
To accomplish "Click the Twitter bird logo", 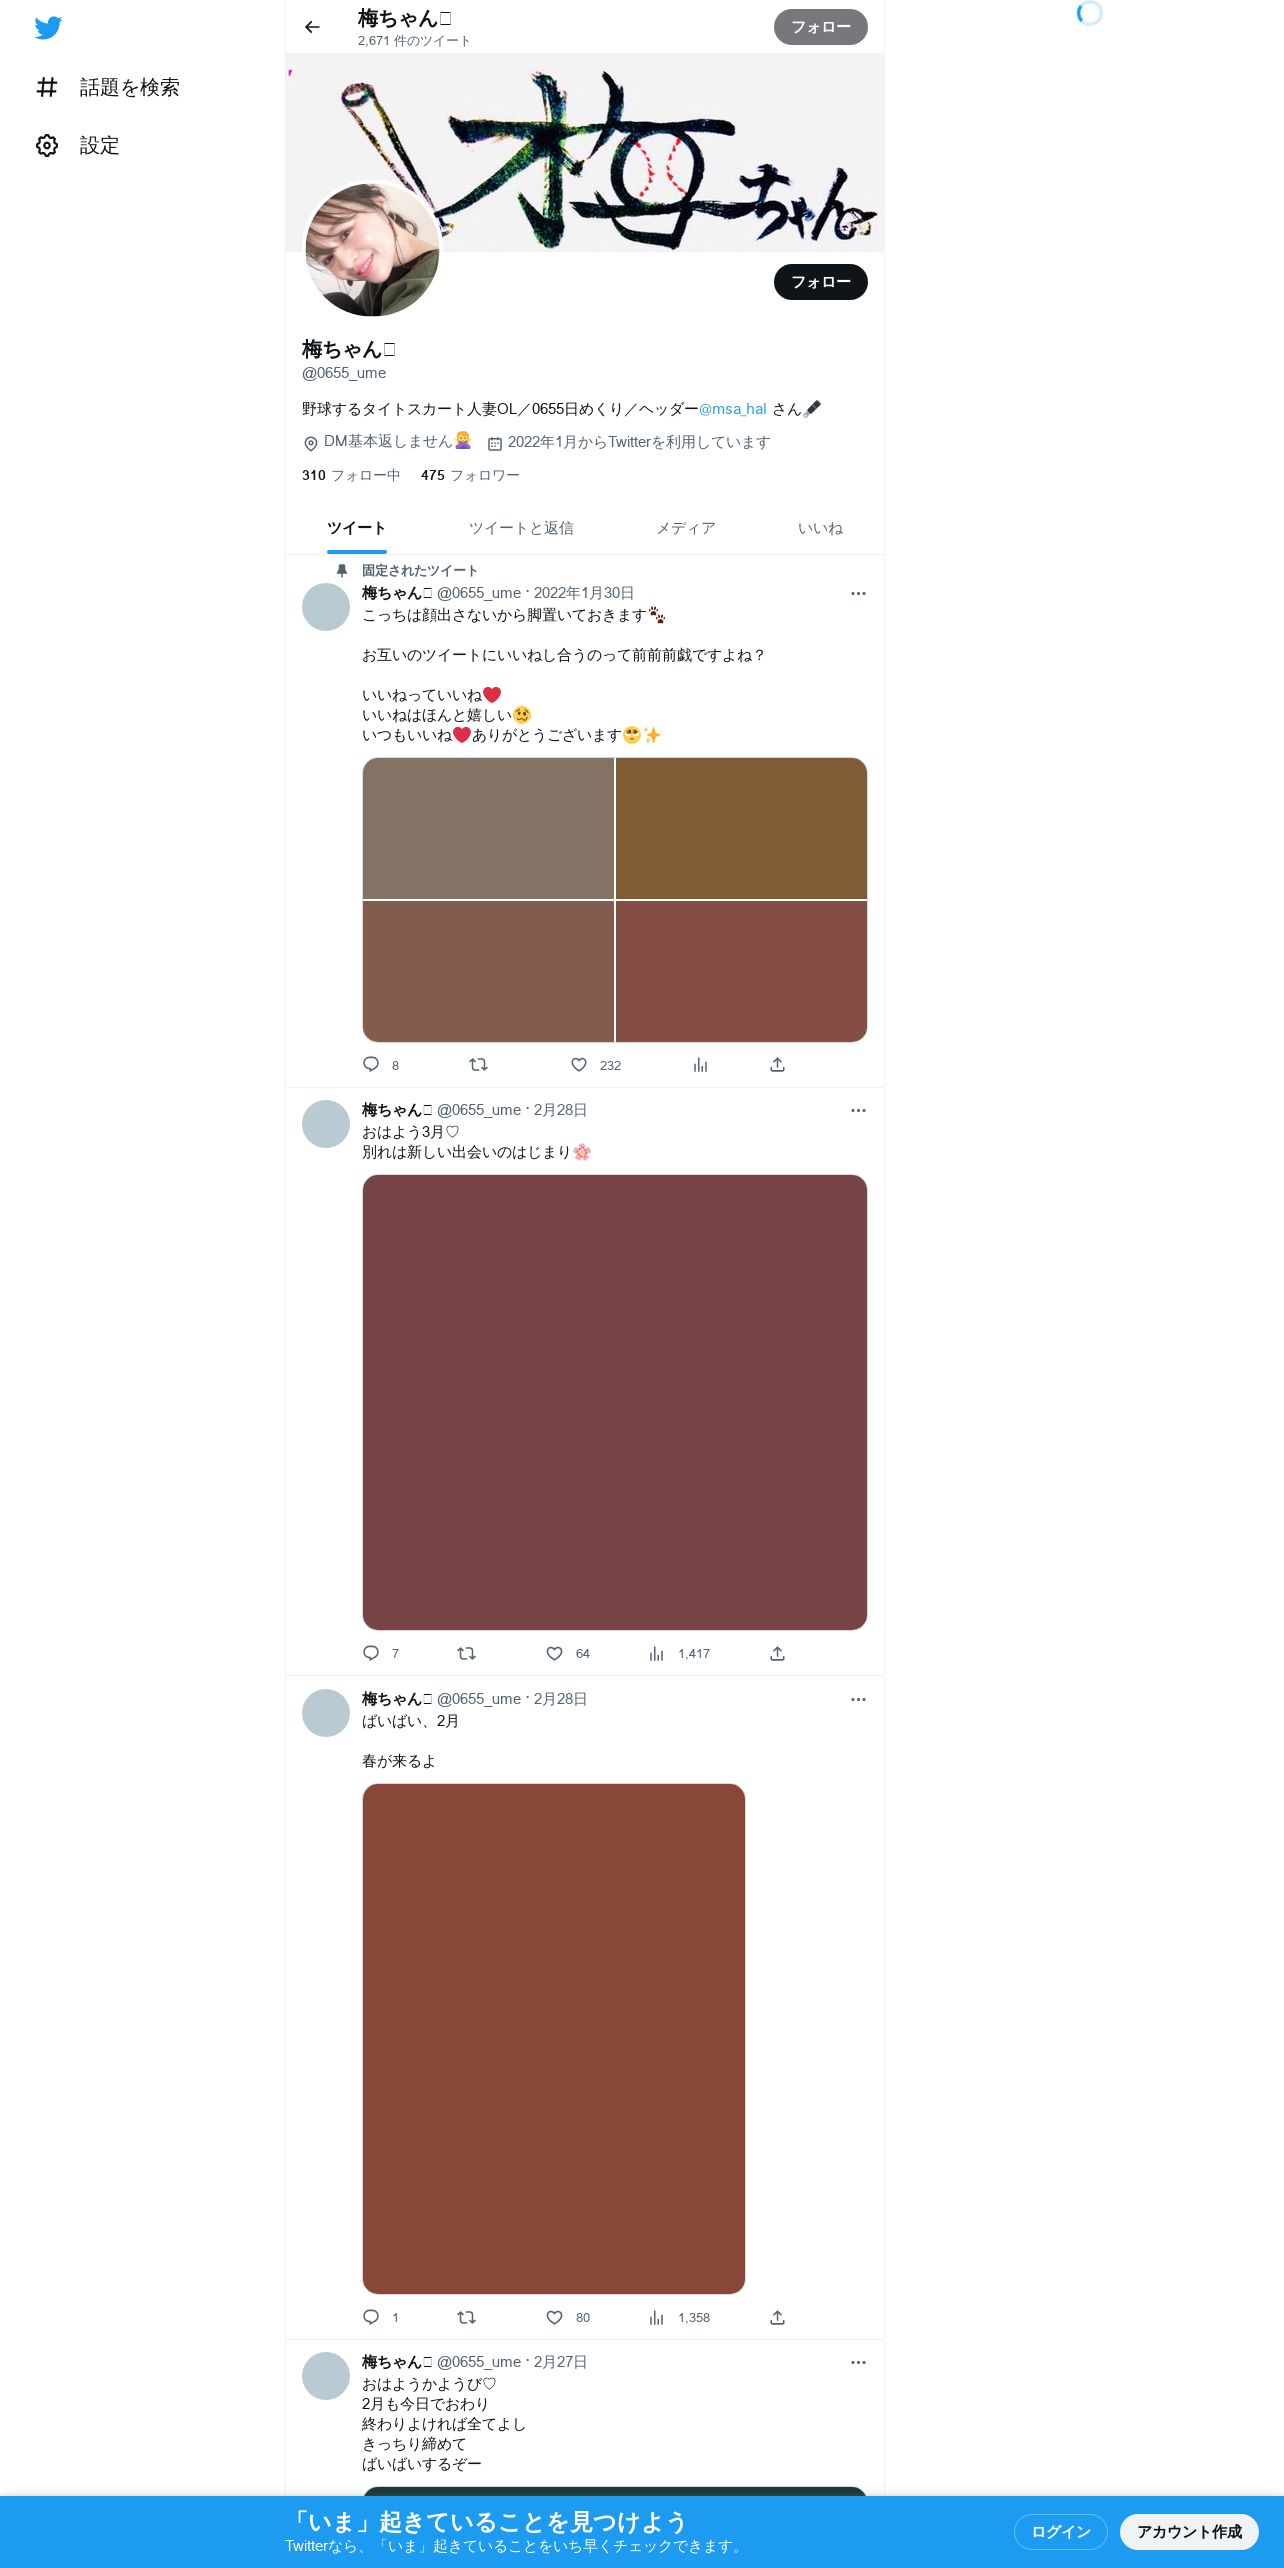I will point(48,28).
